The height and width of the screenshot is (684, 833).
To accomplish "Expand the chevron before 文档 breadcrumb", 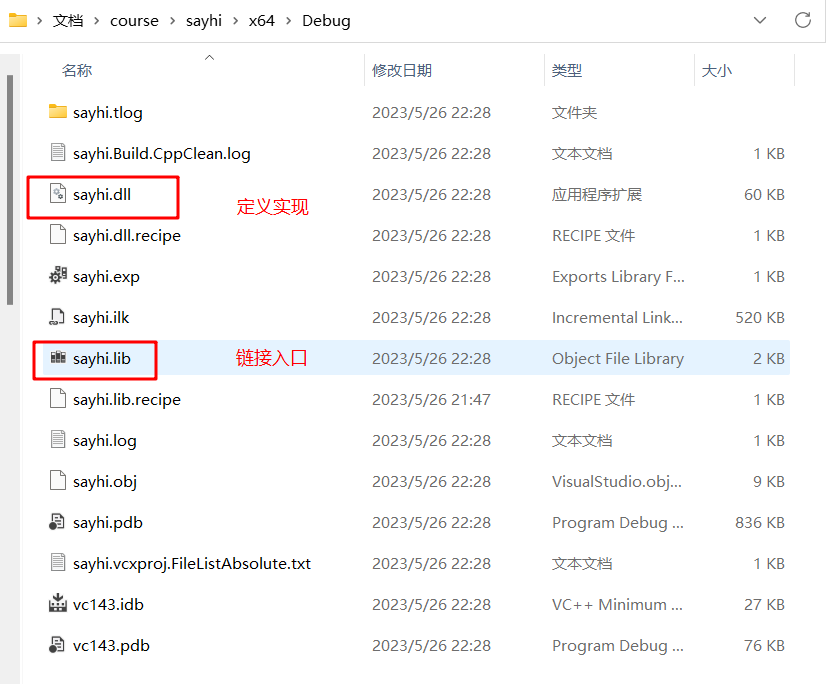I will click(x=39, y=21).
